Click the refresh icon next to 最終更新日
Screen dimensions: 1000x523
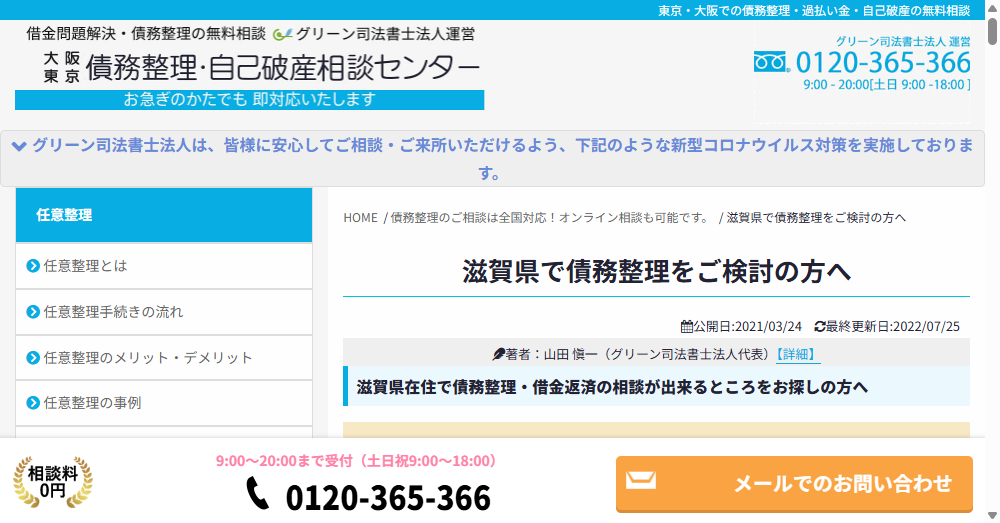820,326
